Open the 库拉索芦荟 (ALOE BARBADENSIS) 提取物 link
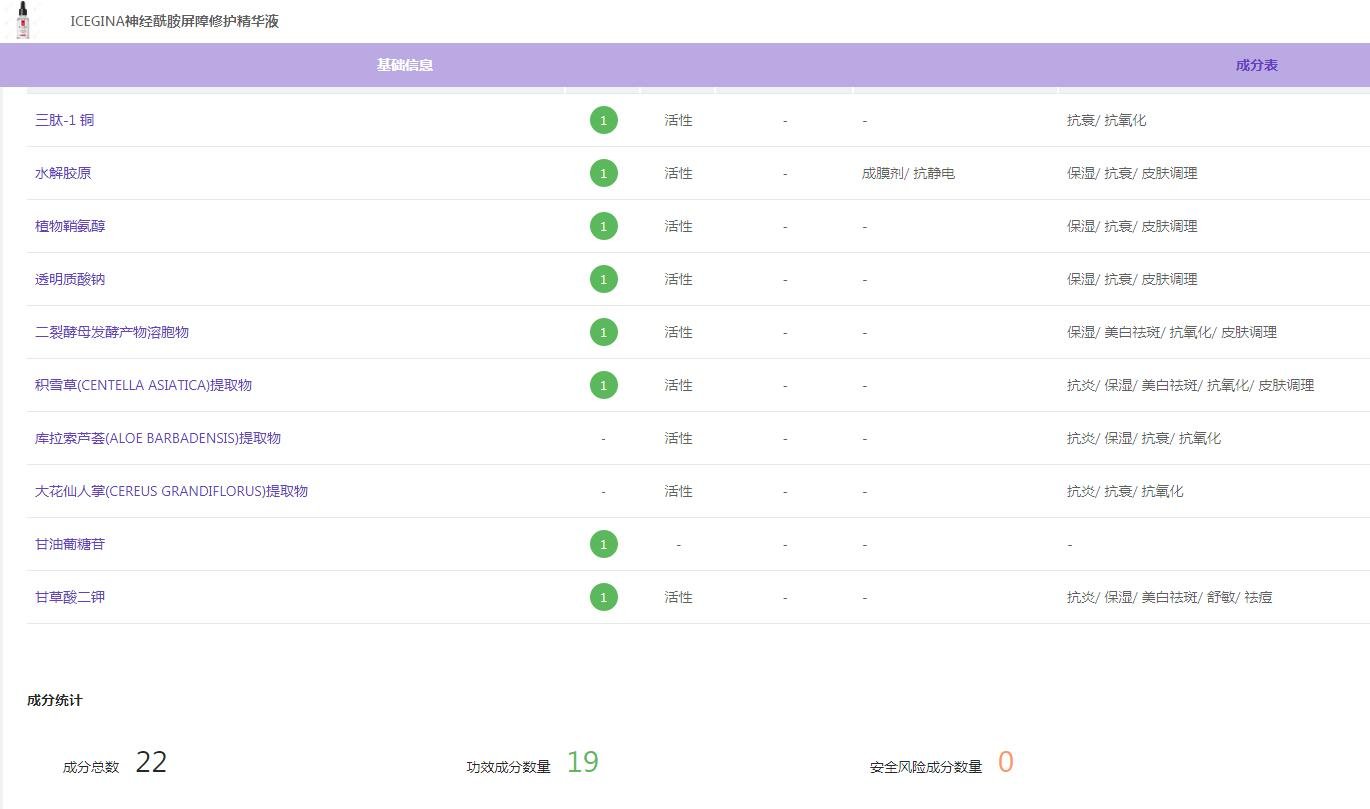This screenshot has width=1370, height=809. pyautogui.click(x=158, y=438)
